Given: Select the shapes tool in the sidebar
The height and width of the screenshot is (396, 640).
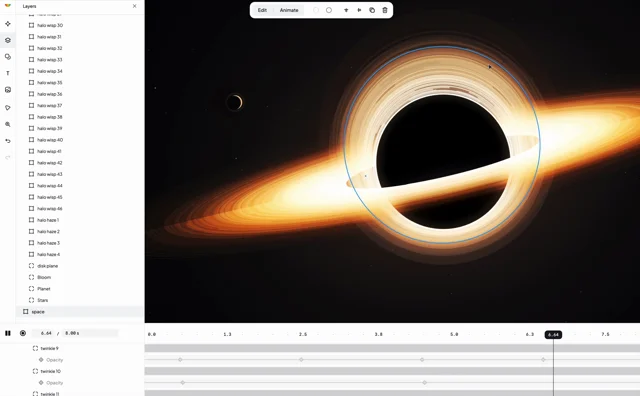Looking at the screenshot, I should pos(8,57).
